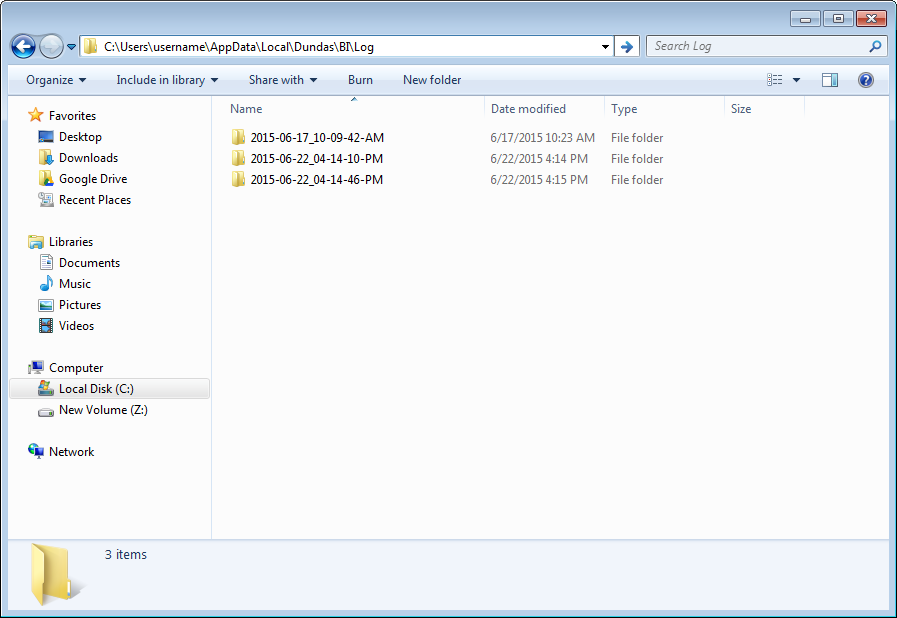The image size is (897, 618).
Task: Open the Share with dropdown
Action: (x=281, y=80)
